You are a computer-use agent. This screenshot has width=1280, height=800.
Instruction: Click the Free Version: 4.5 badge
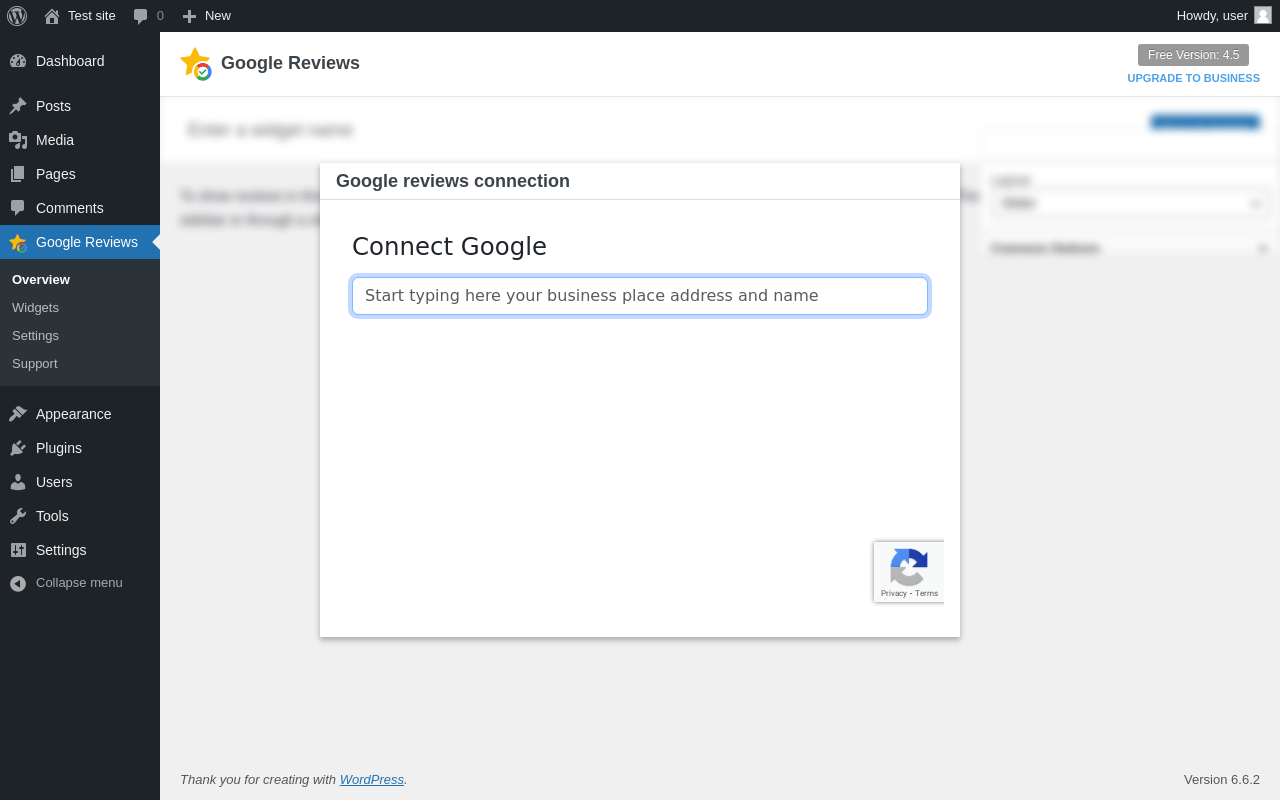click(x=1193, y=55)
